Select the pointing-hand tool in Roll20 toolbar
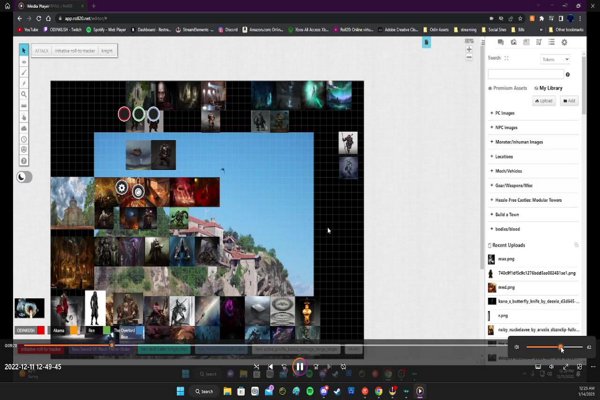This screenshot has height=400, width=600. (x=24, y=117)
